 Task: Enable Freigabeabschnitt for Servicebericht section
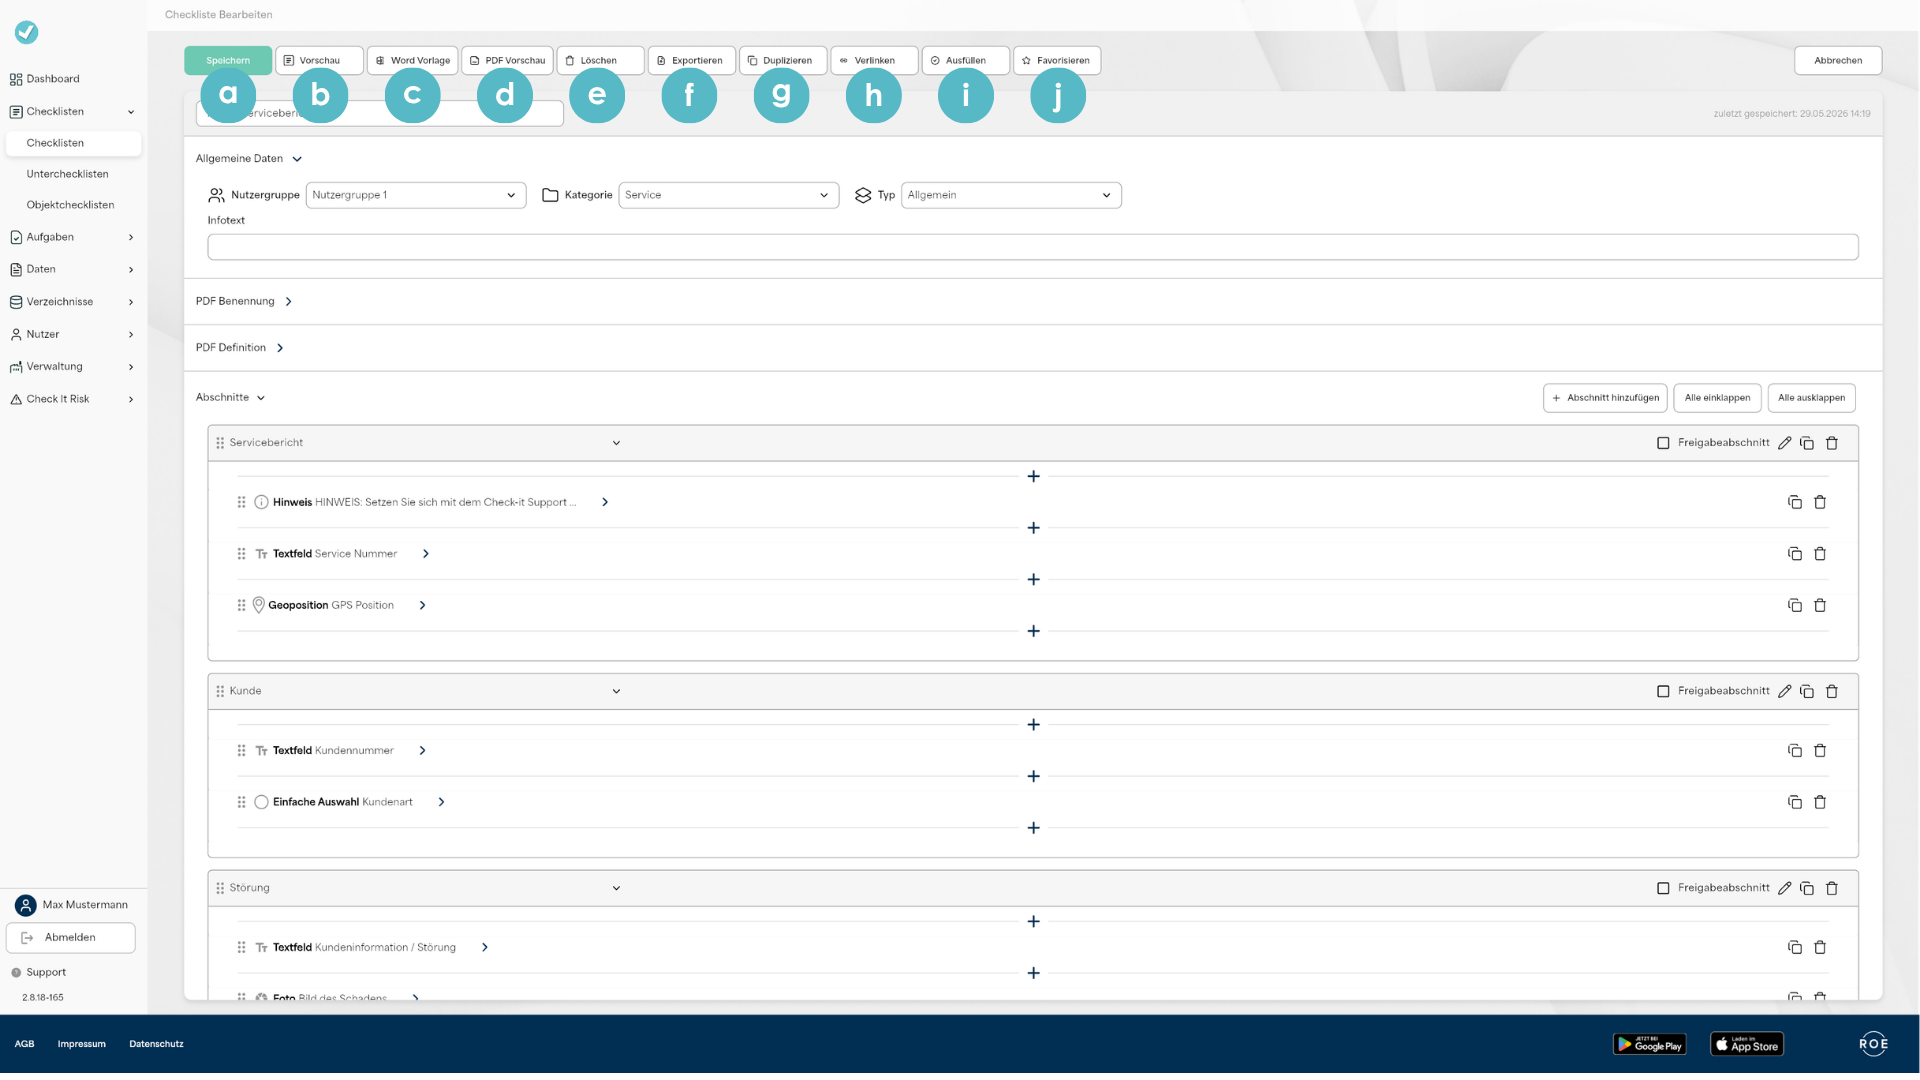(1663, 443)
